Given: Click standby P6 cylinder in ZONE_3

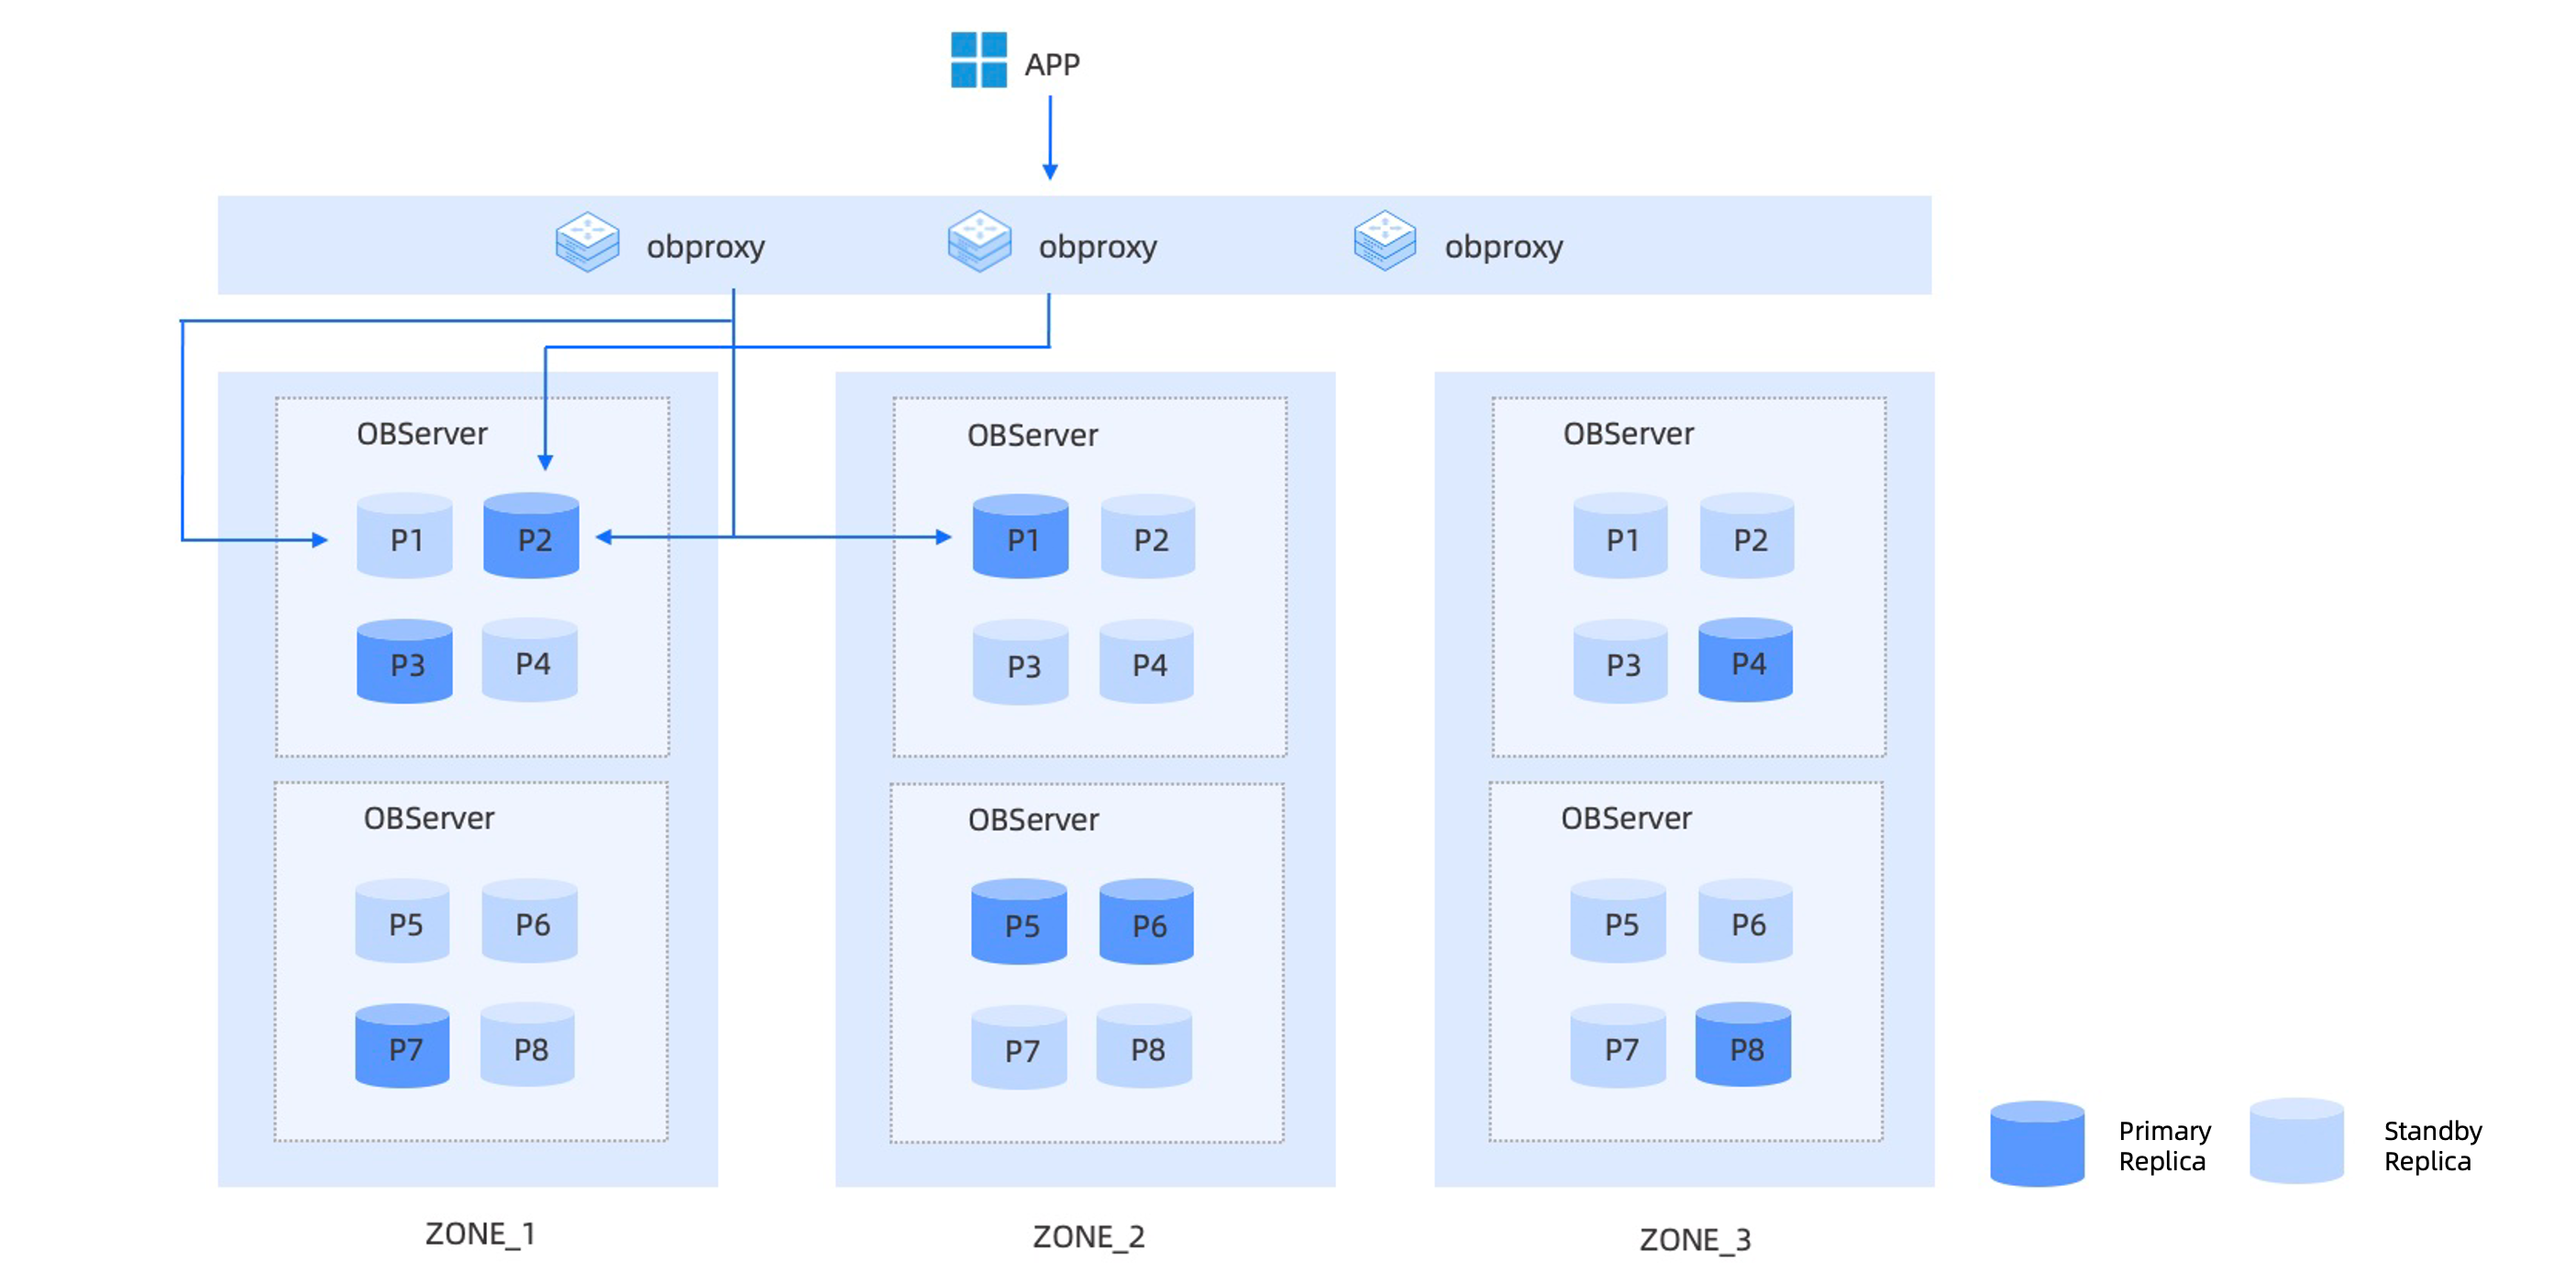Looking at the screenshot, I should [x=1746, y=922].
